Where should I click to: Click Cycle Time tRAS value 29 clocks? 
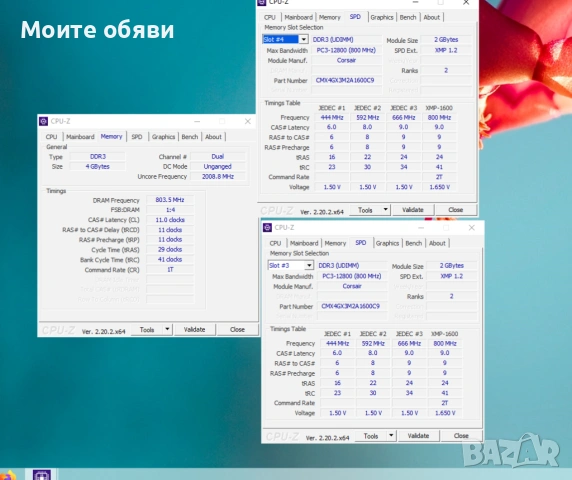pyautogui.click(x=170, y=249)
